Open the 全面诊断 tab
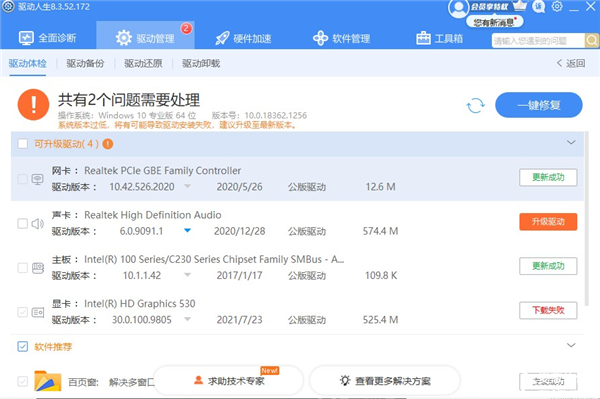The width and height of the screenshot is (600, 399). pos(47,38)
